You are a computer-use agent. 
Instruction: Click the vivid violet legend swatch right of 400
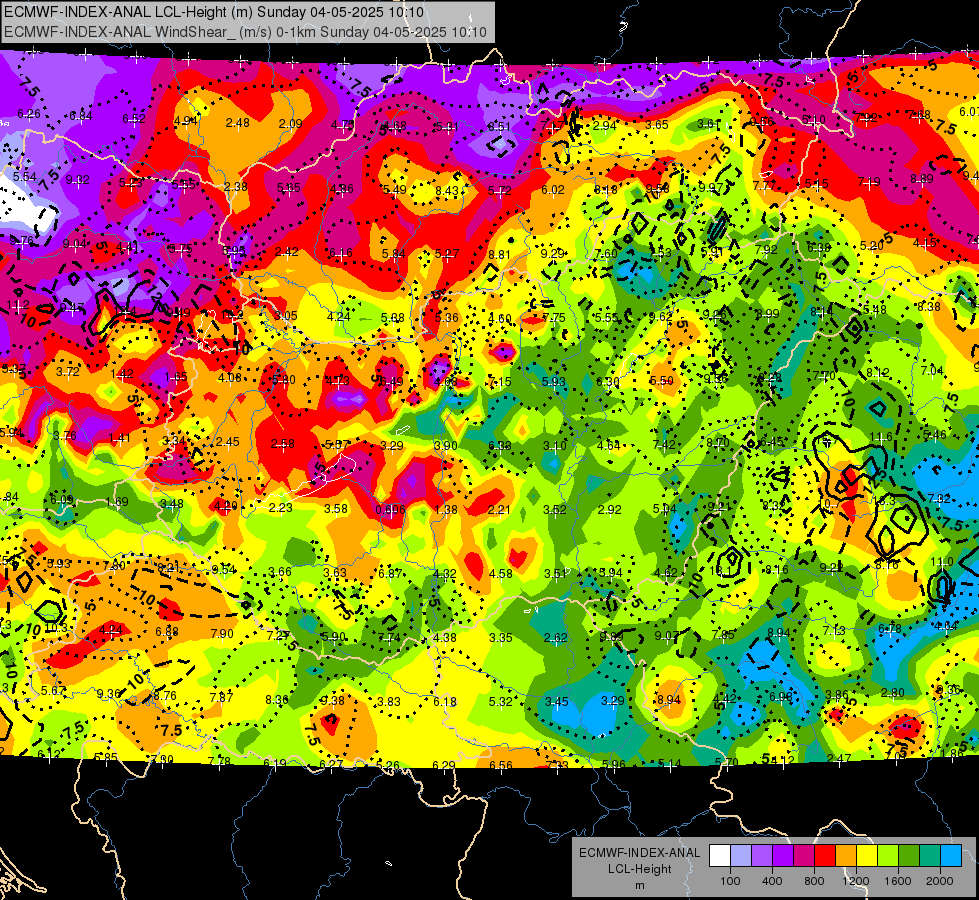(783, 856)
